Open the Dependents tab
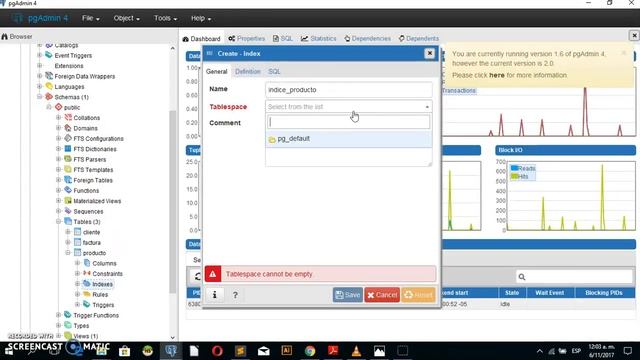Viewport: 640px width, 360px height. [x=418, y=38]
